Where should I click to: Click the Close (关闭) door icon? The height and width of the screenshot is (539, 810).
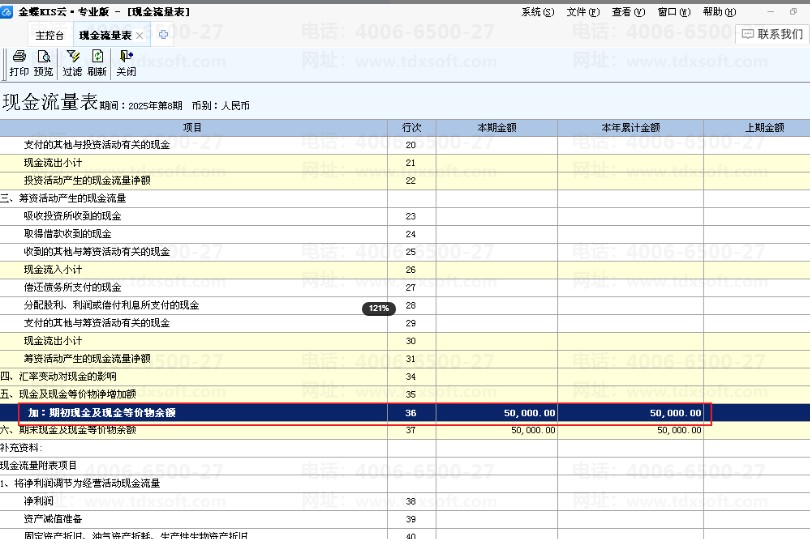(126, 56)
